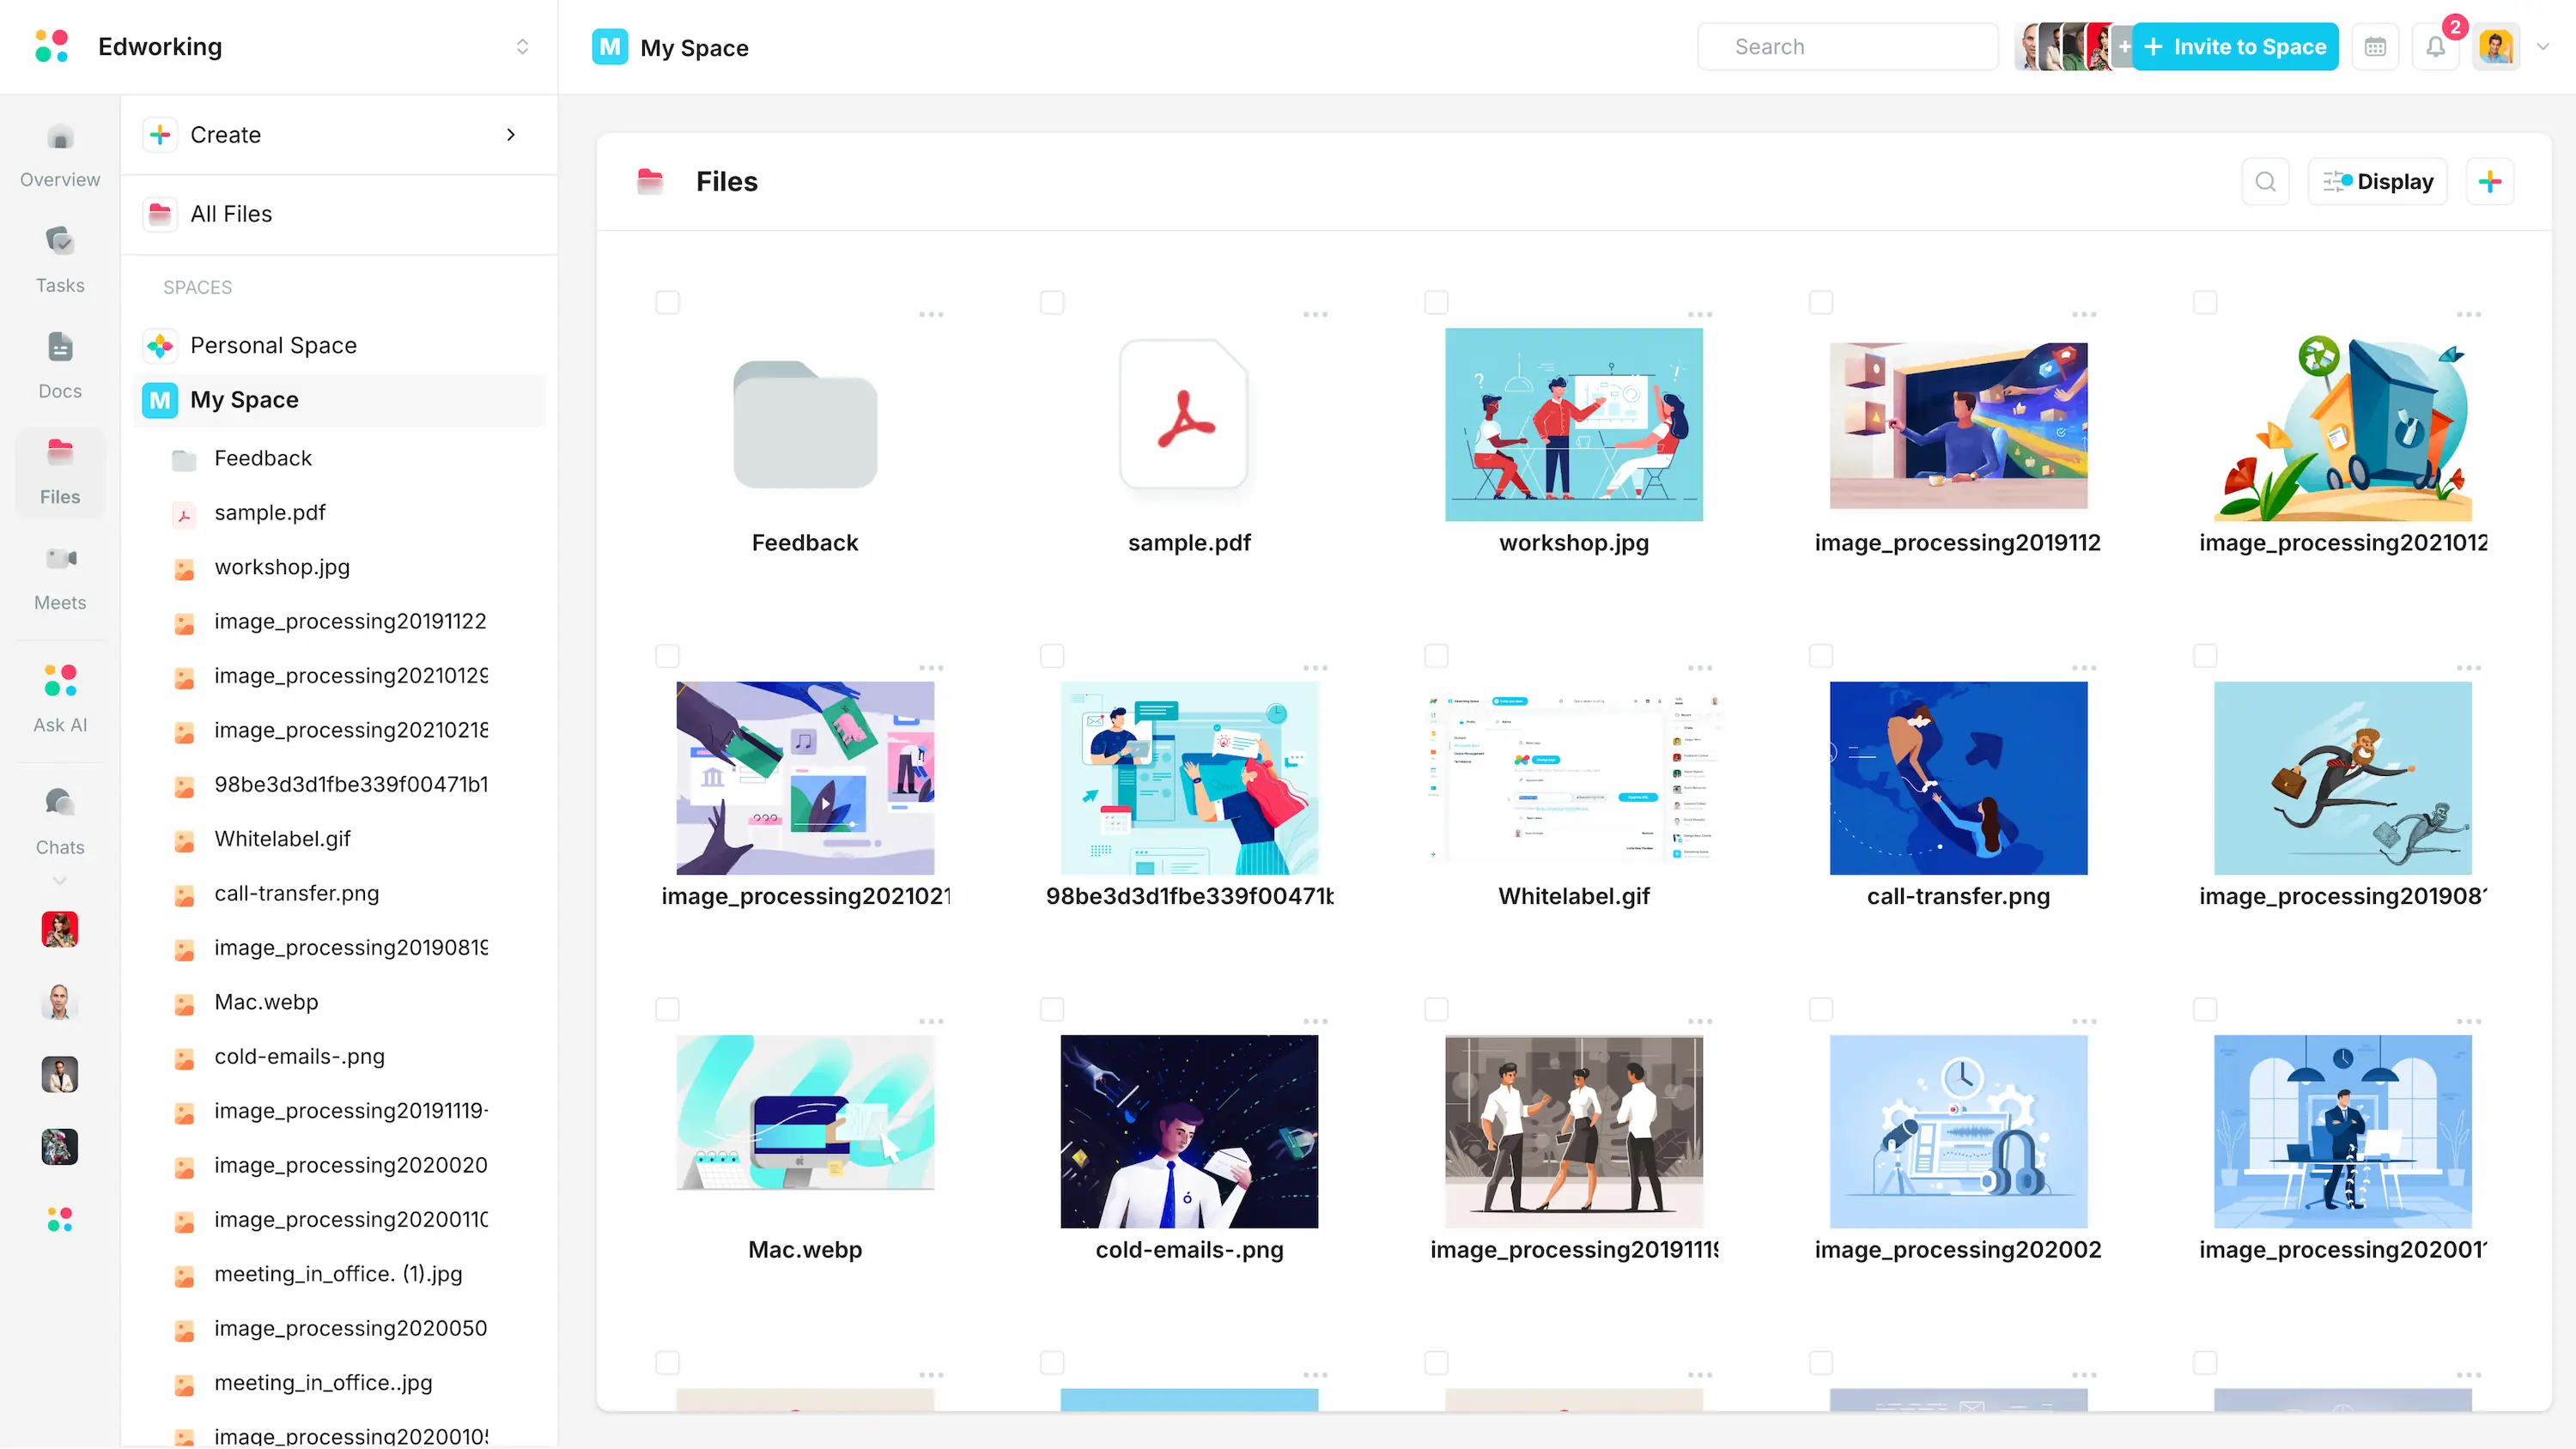Expand the workspace switcher next to Edworking
Viewport: 2576px width, 1449px height.
click(522, 46)
